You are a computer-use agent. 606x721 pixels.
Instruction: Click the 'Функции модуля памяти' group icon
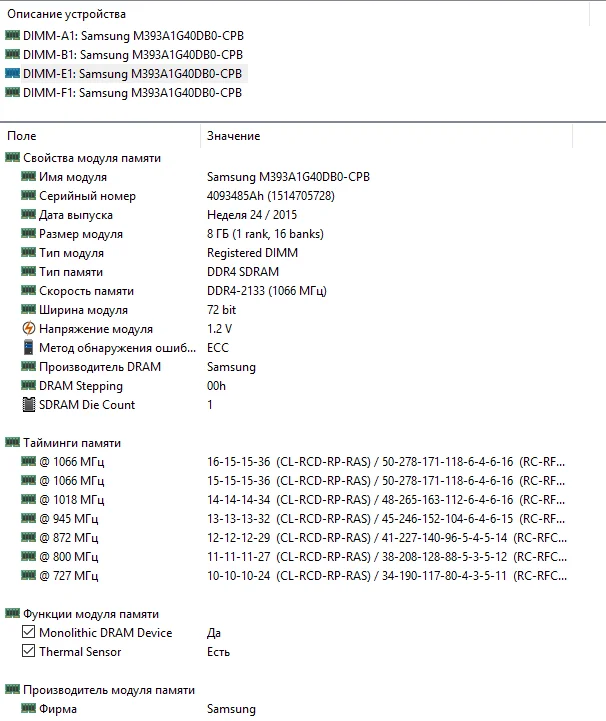coord(12,613)
